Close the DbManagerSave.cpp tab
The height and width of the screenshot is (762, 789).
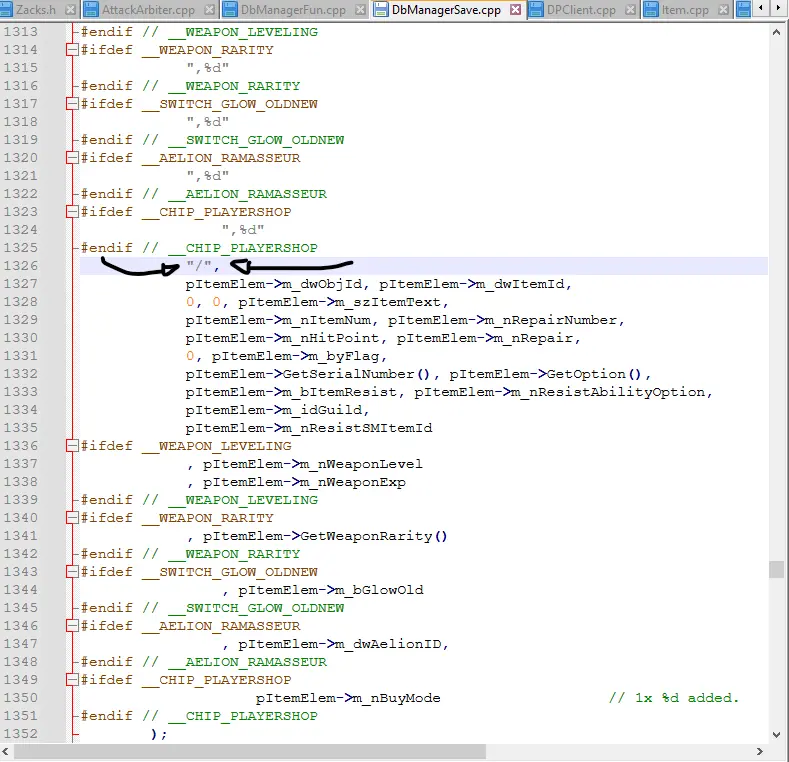click(x=516, y=10)
